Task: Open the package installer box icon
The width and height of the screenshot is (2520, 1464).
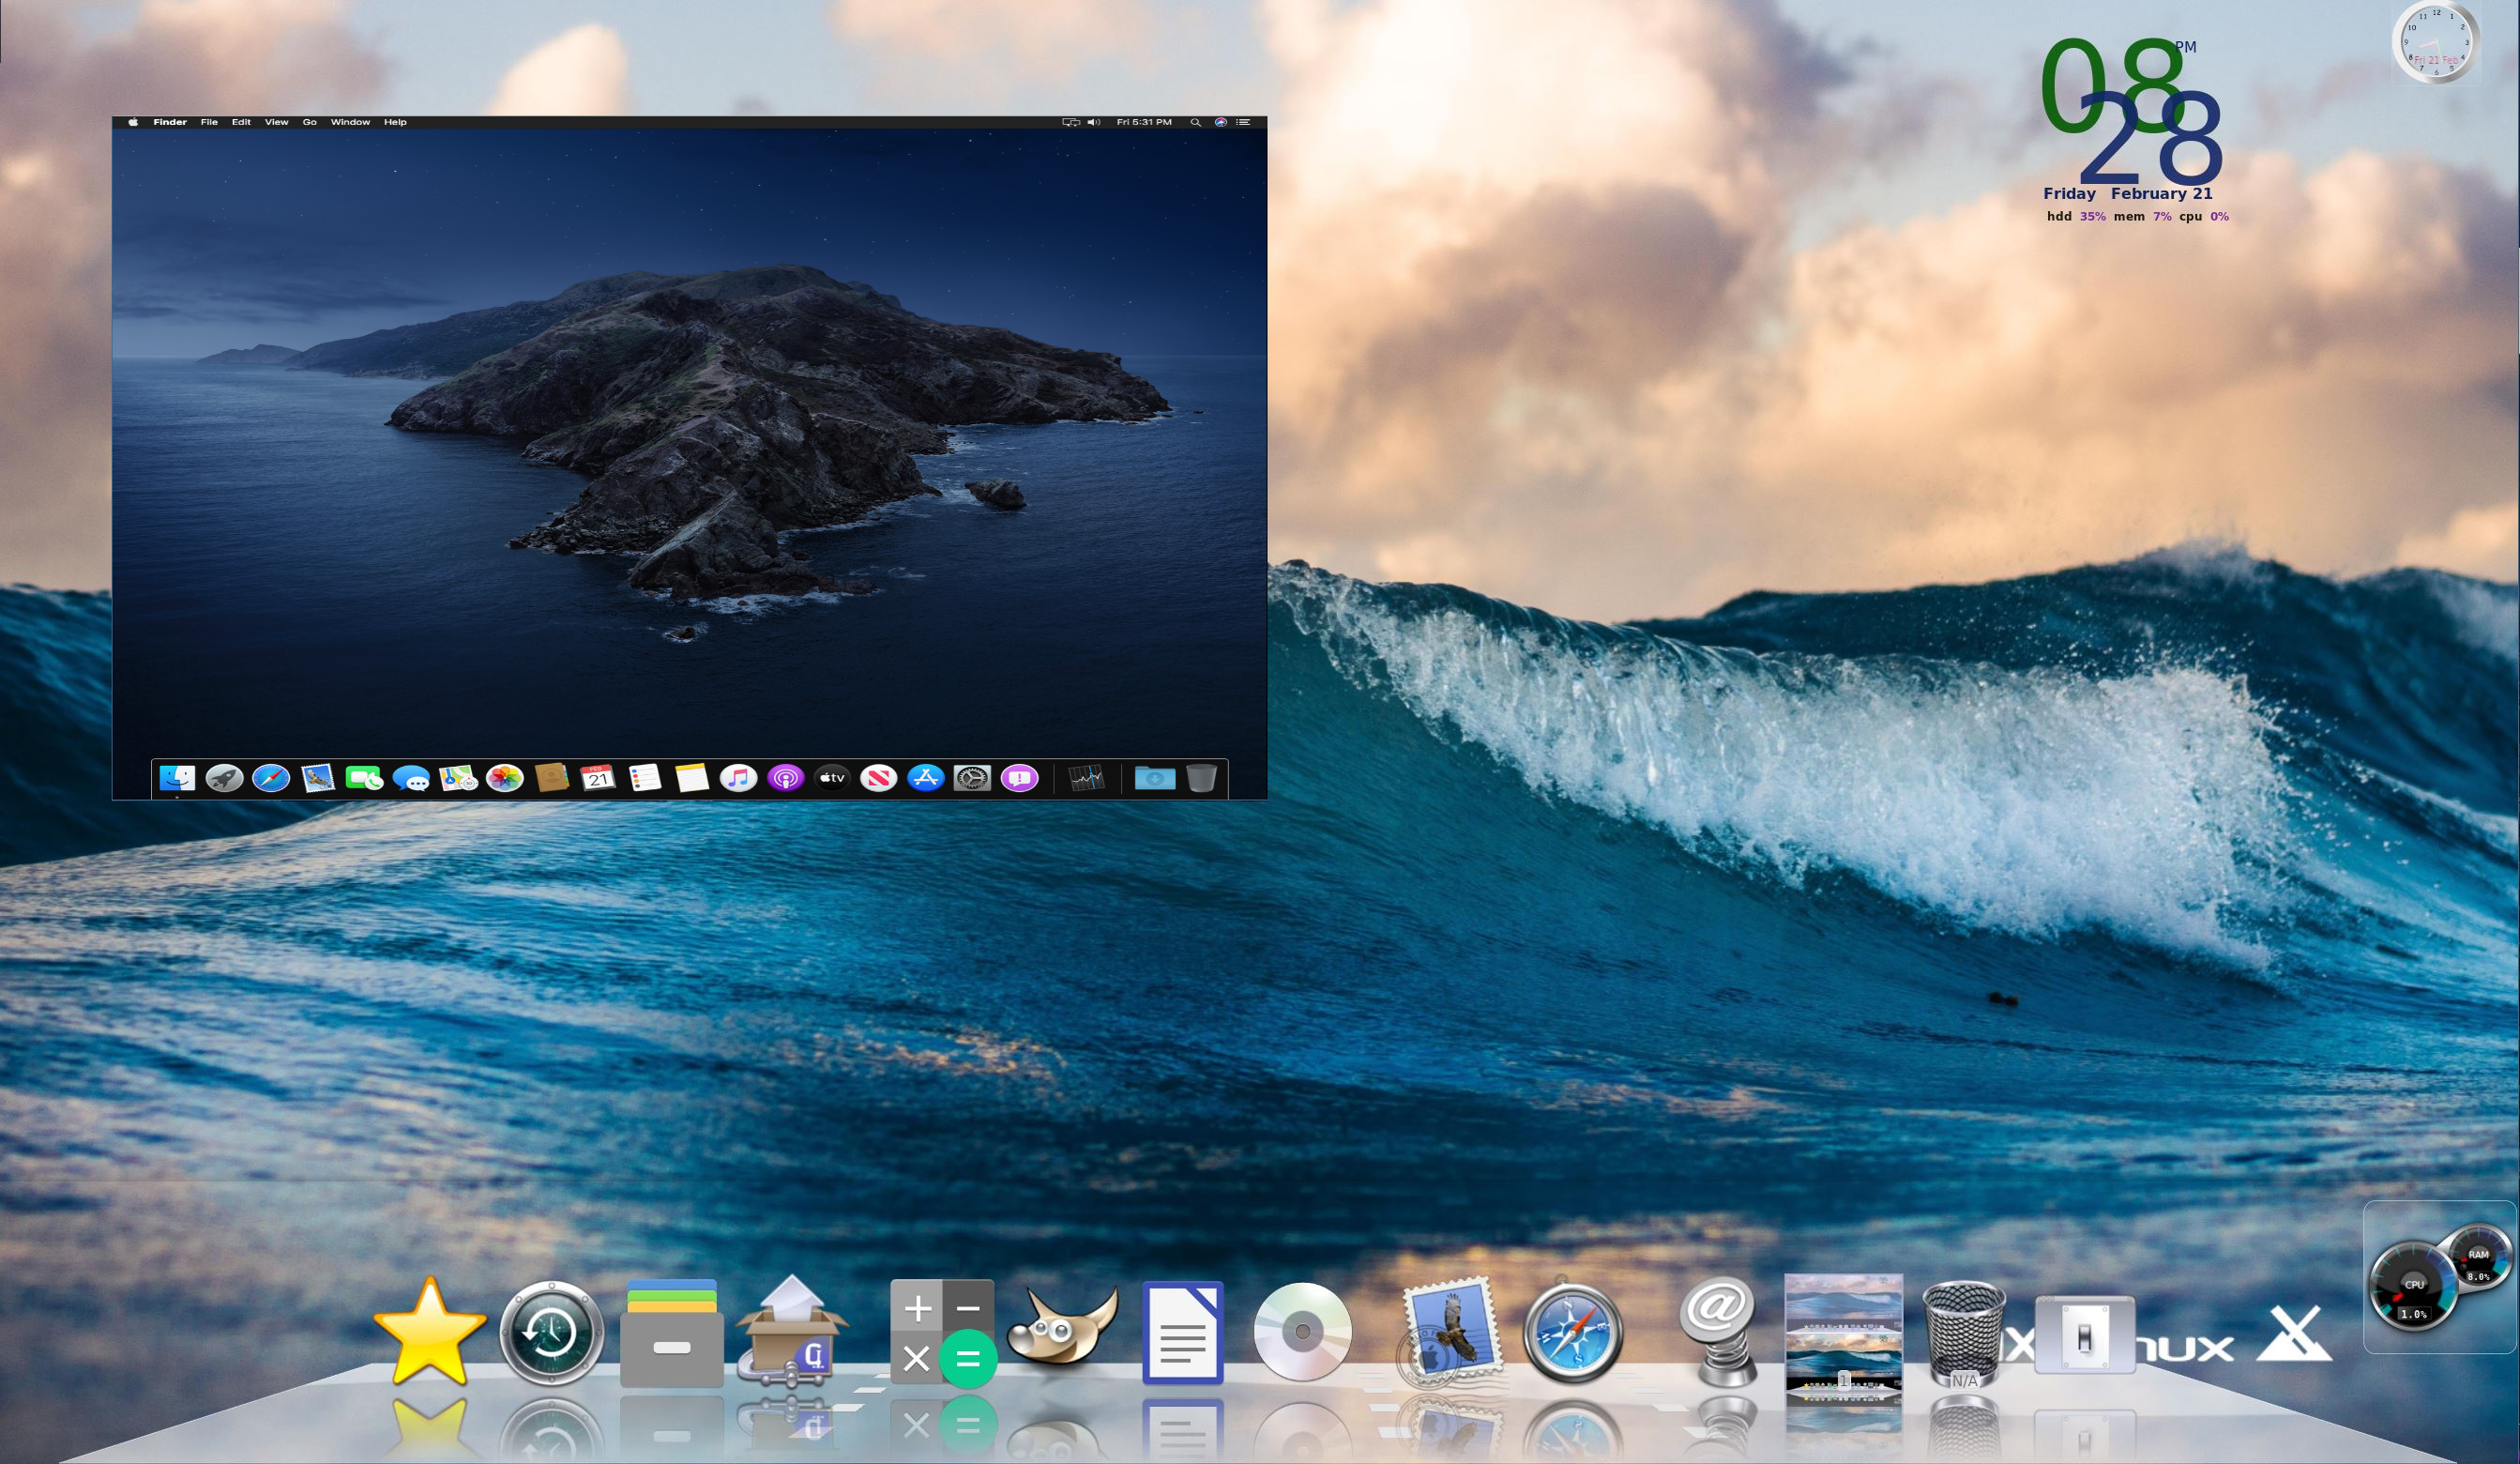Action: 791,1330
